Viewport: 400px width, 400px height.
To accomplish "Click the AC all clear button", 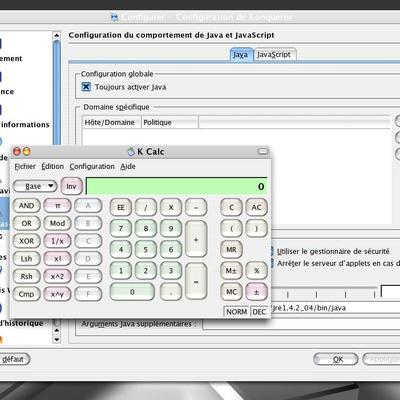I will click(256, 207).
